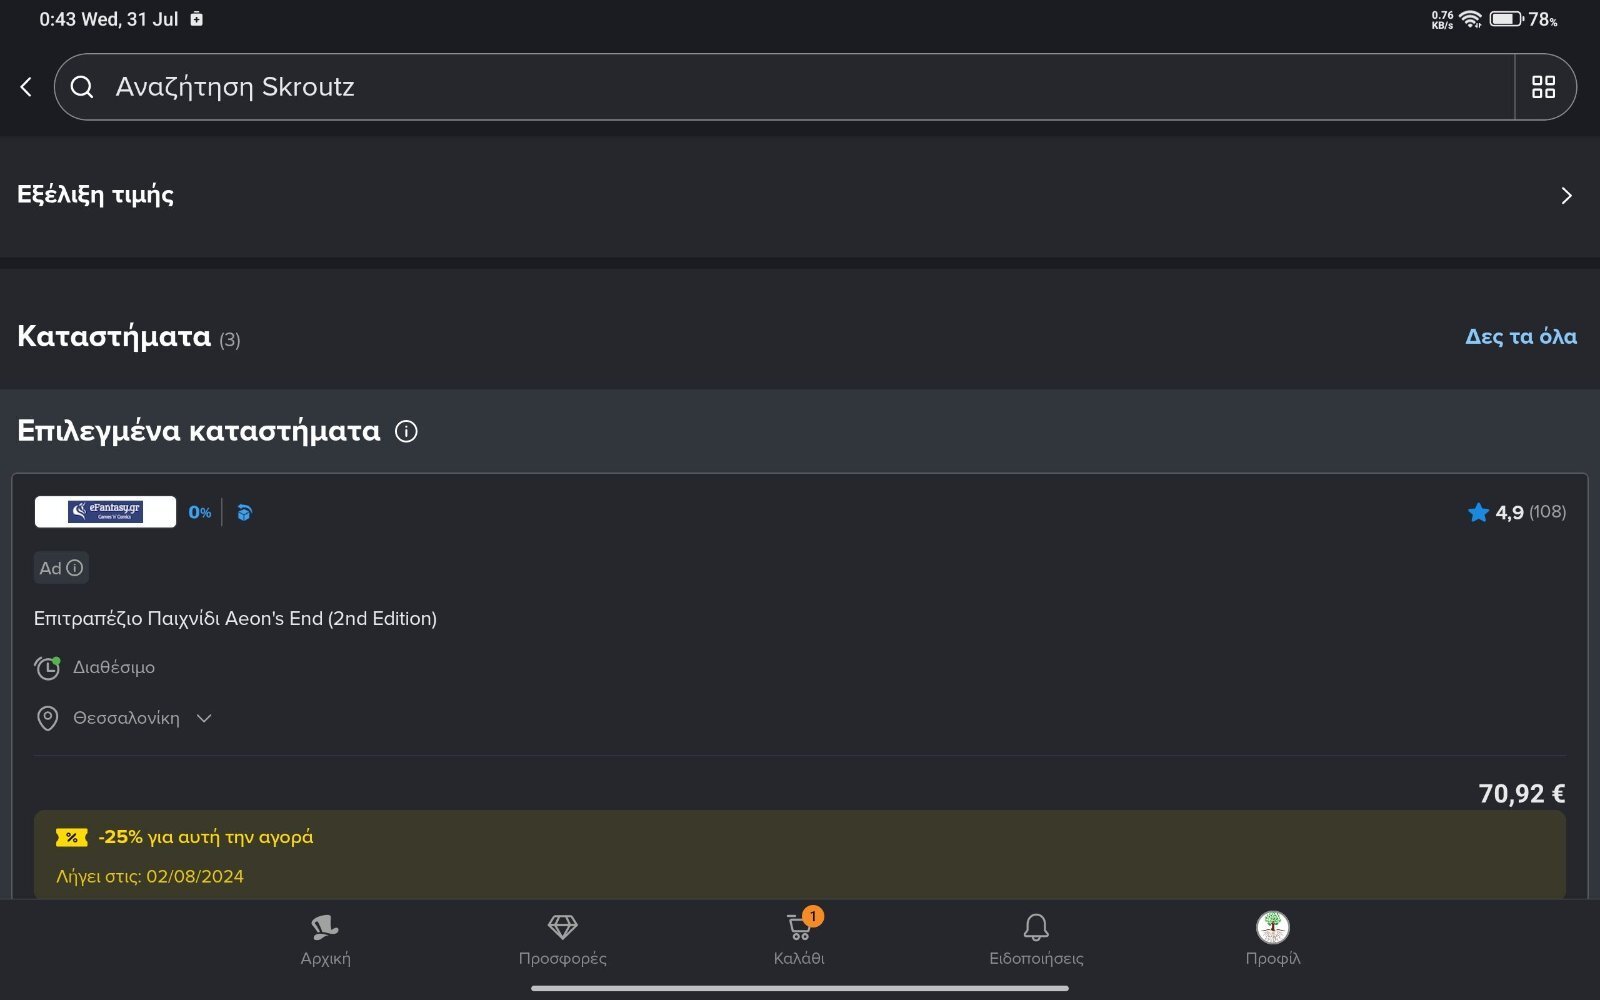The width and height of the screenshot is (1600, 1000).
Task: Open the Προφίλ tab
Action: coord(1273,939)
